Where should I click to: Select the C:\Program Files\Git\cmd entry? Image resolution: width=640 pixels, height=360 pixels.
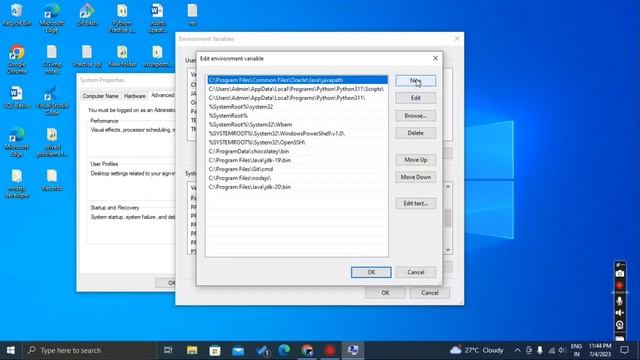pos(297,169)
